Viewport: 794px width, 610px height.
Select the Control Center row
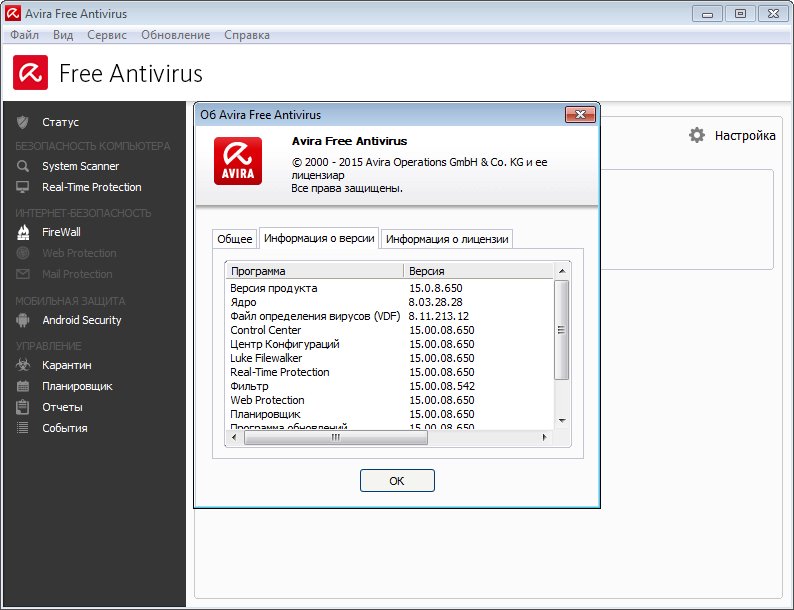click(389, 330)
